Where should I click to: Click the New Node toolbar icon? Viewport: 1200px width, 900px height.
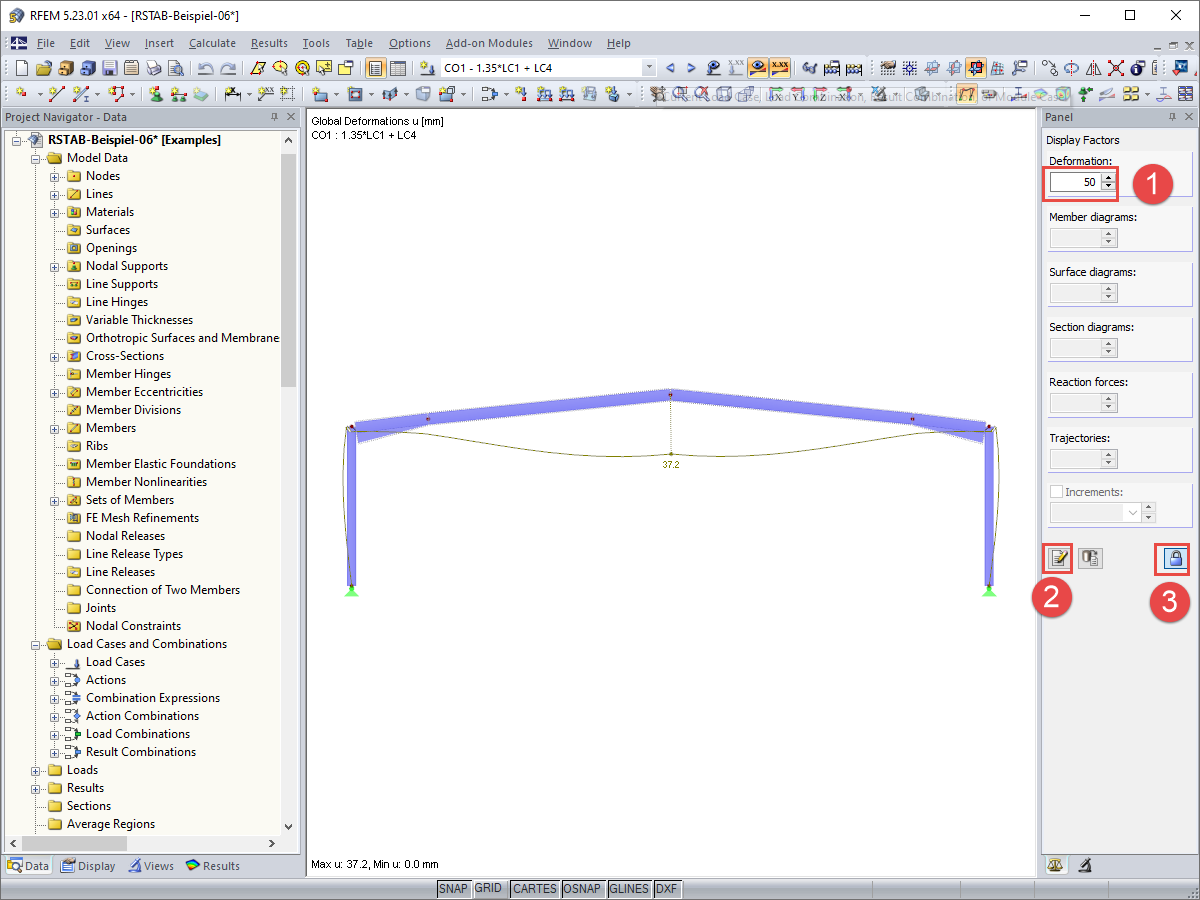(x=21, y=94)
